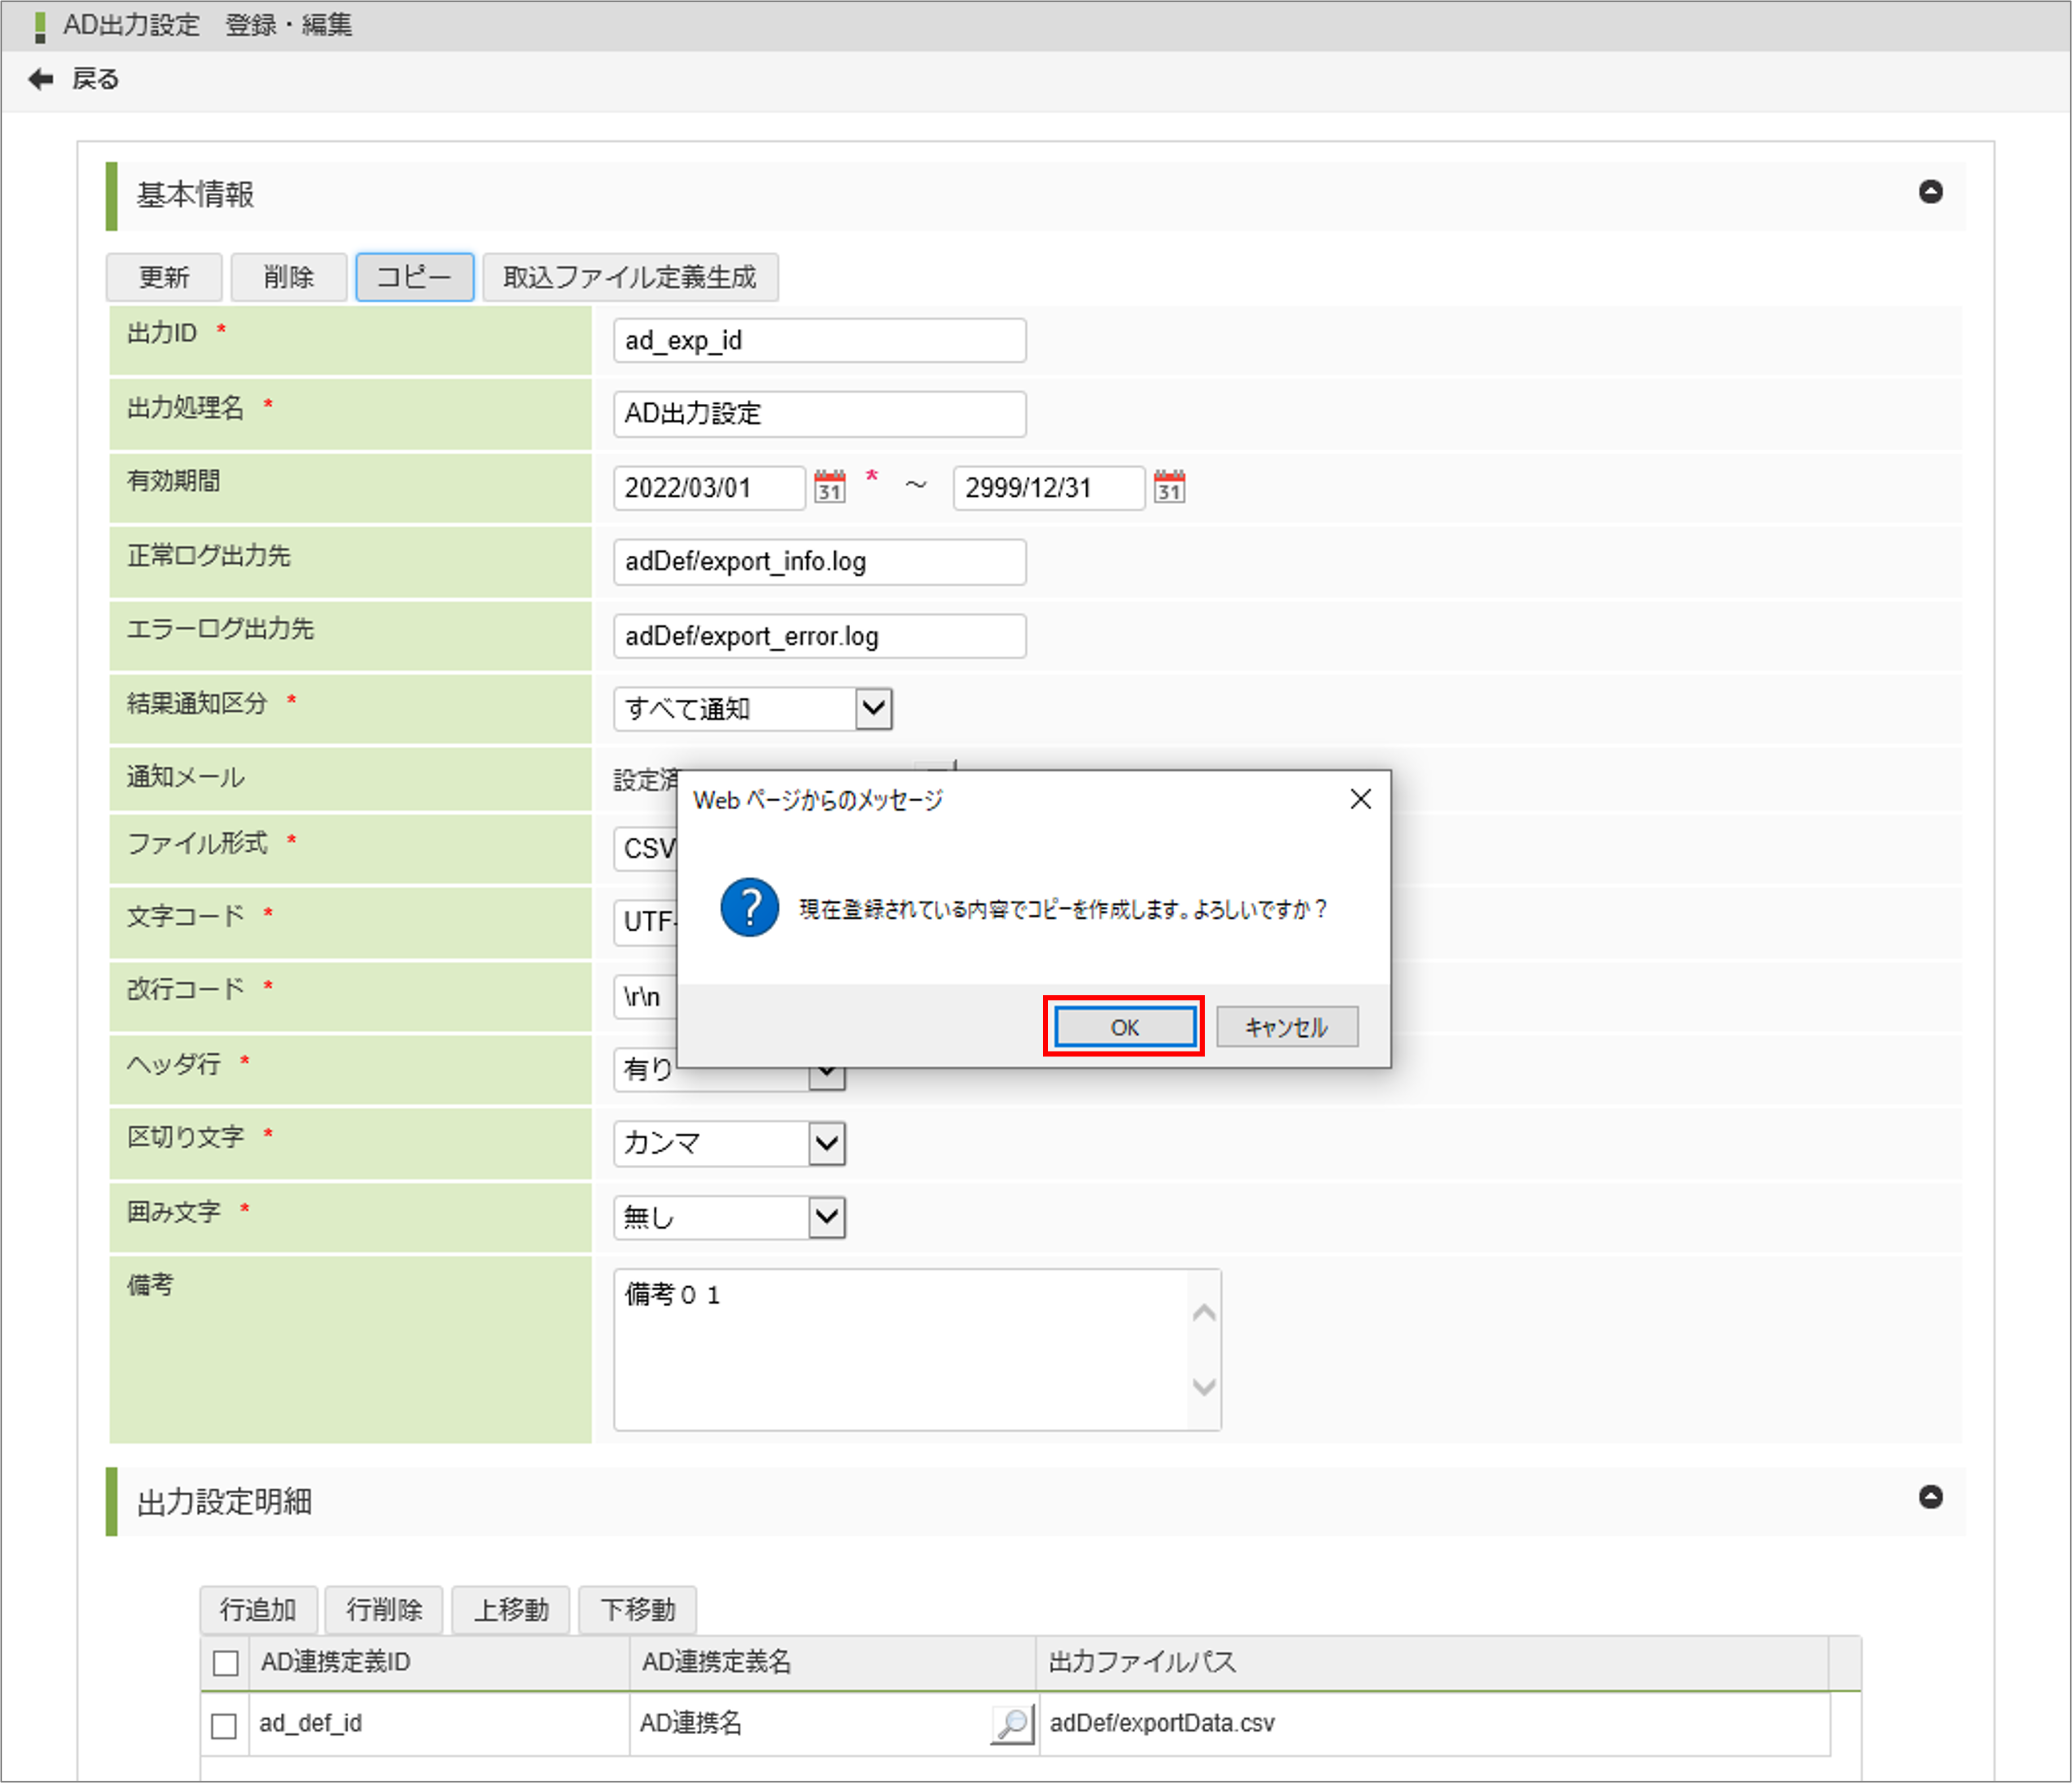Check the ad_def_id row checkbox

pyautogui.click(x=224, y=1725)
